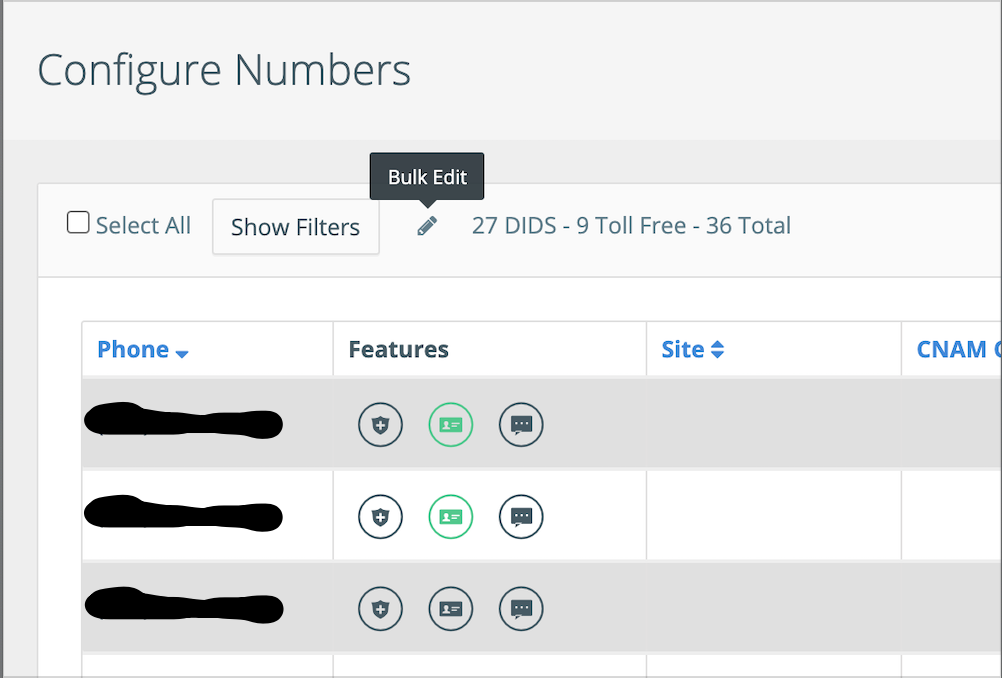Click the Features column header text

point(399,350)
